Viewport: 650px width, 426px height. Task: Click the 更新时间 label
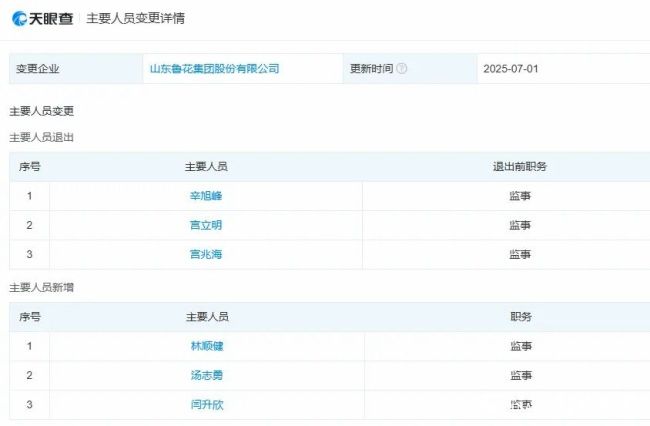(x=371, y=68)
